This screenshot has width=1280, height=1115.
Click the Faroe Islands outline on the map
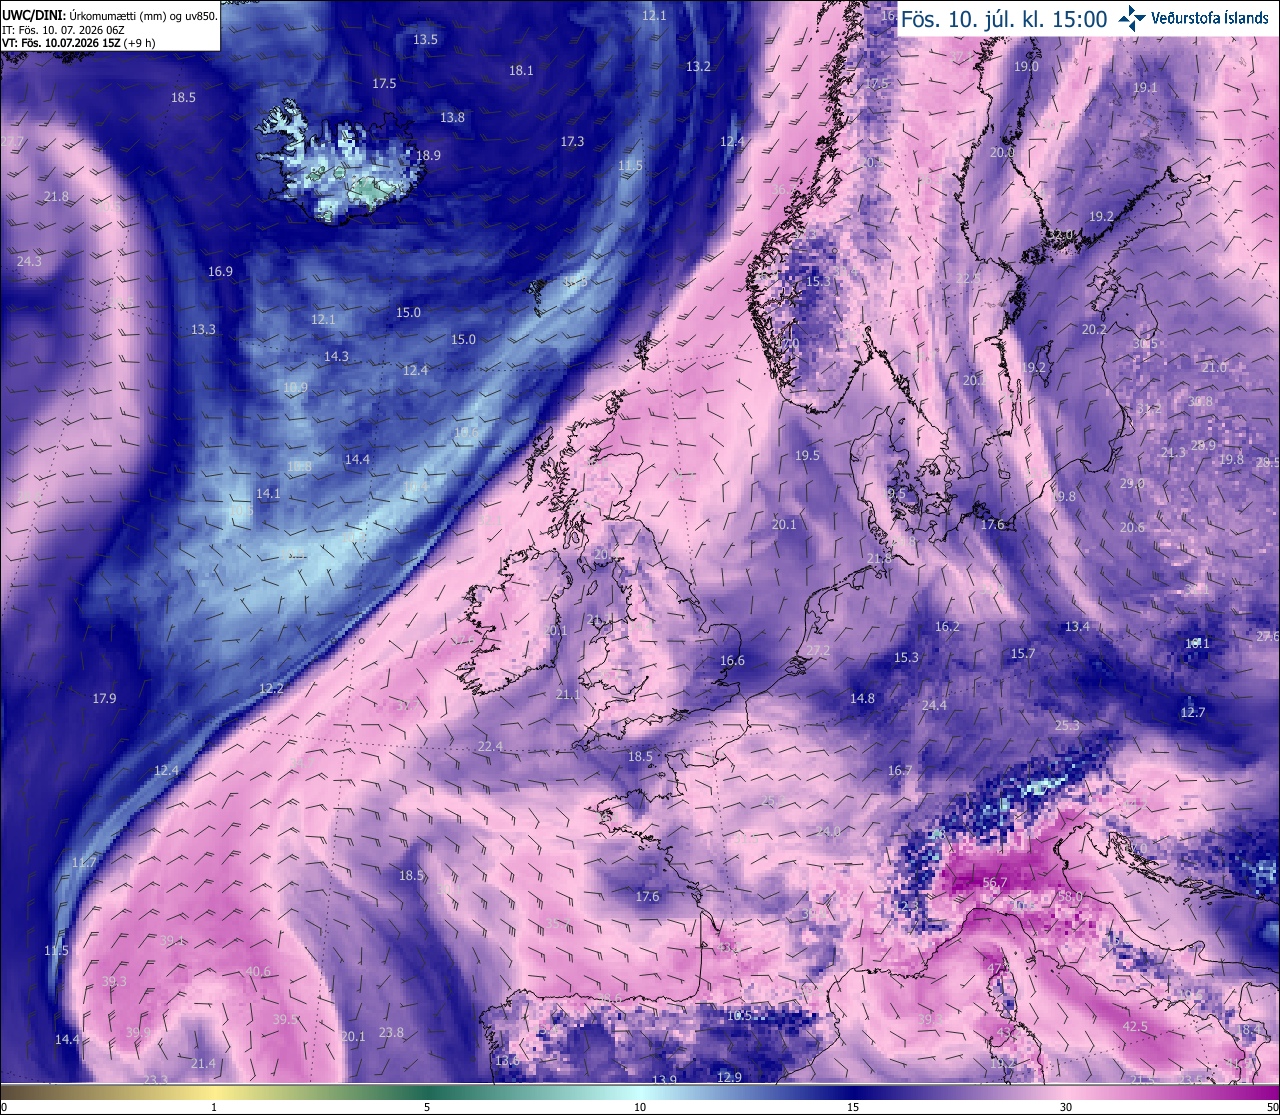[x=537, y=294]
